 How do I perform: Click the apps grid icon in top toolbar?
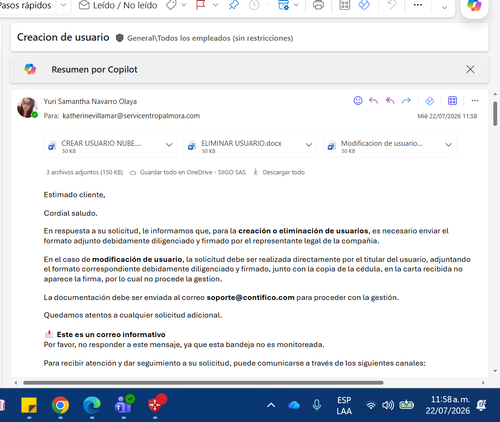[344, 5]
